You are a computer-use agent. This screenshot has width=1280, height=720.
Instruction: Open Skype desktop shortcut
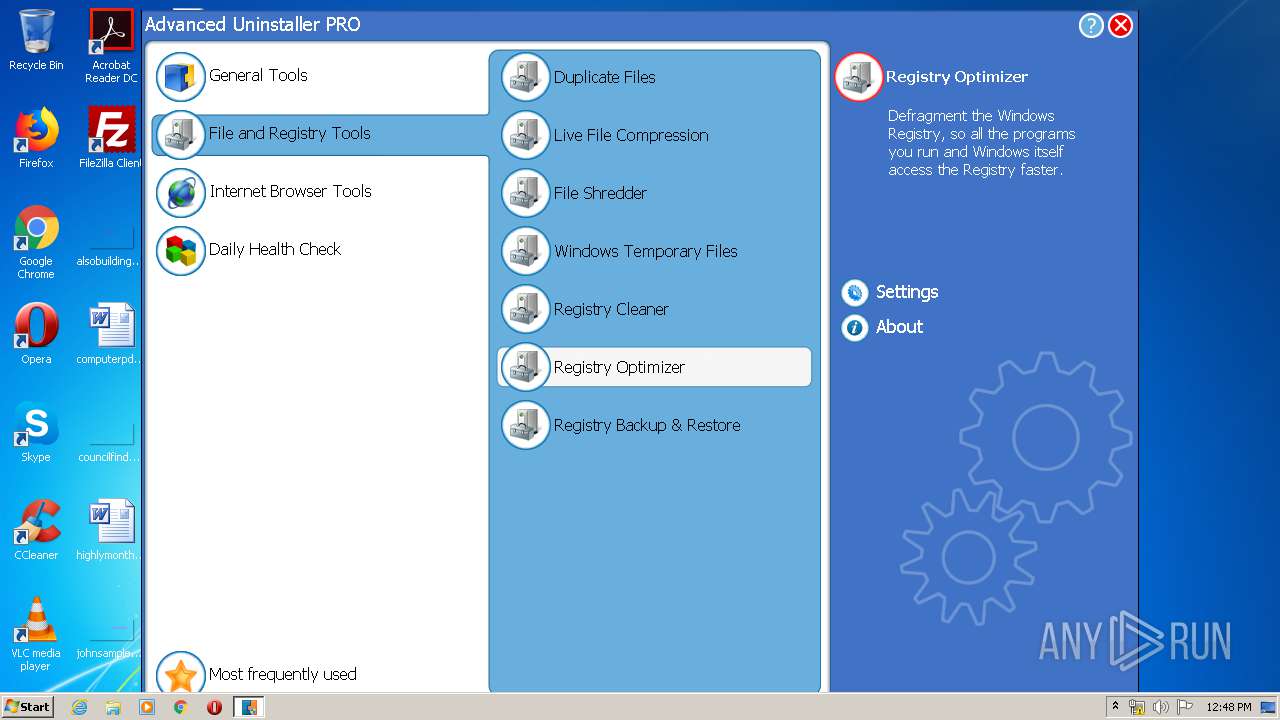(36, 432)
